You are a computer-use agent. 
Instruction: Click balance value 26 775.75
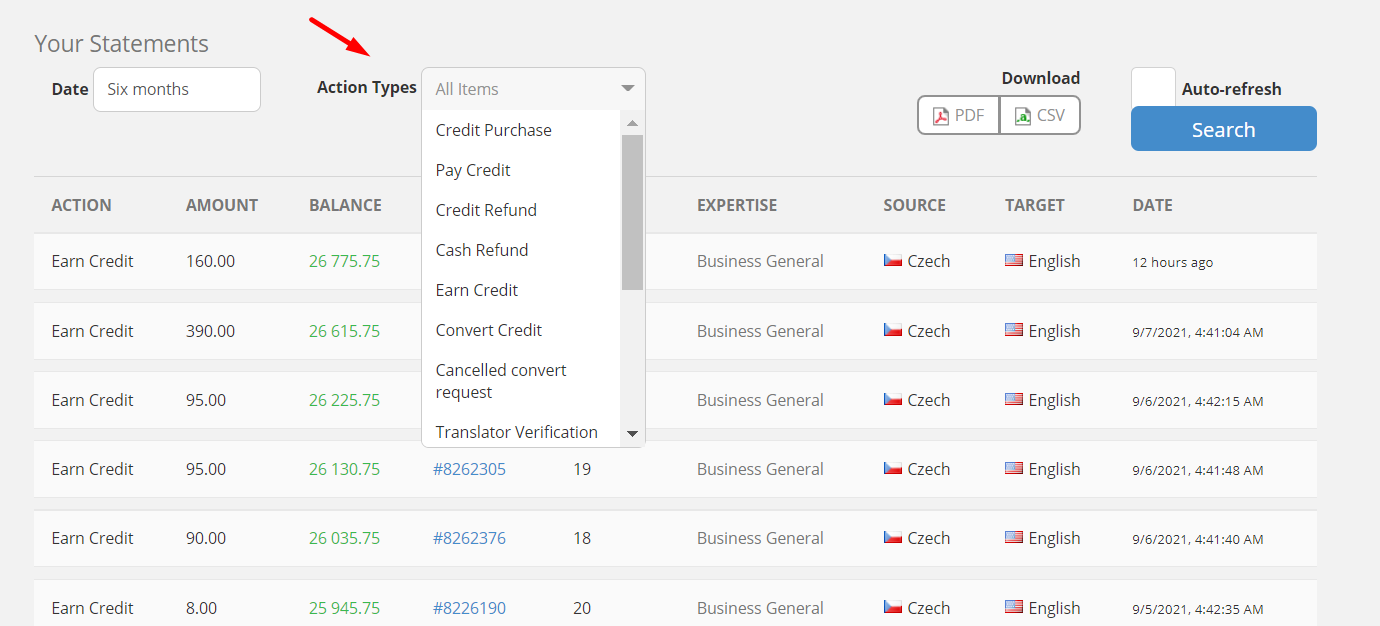344,261
